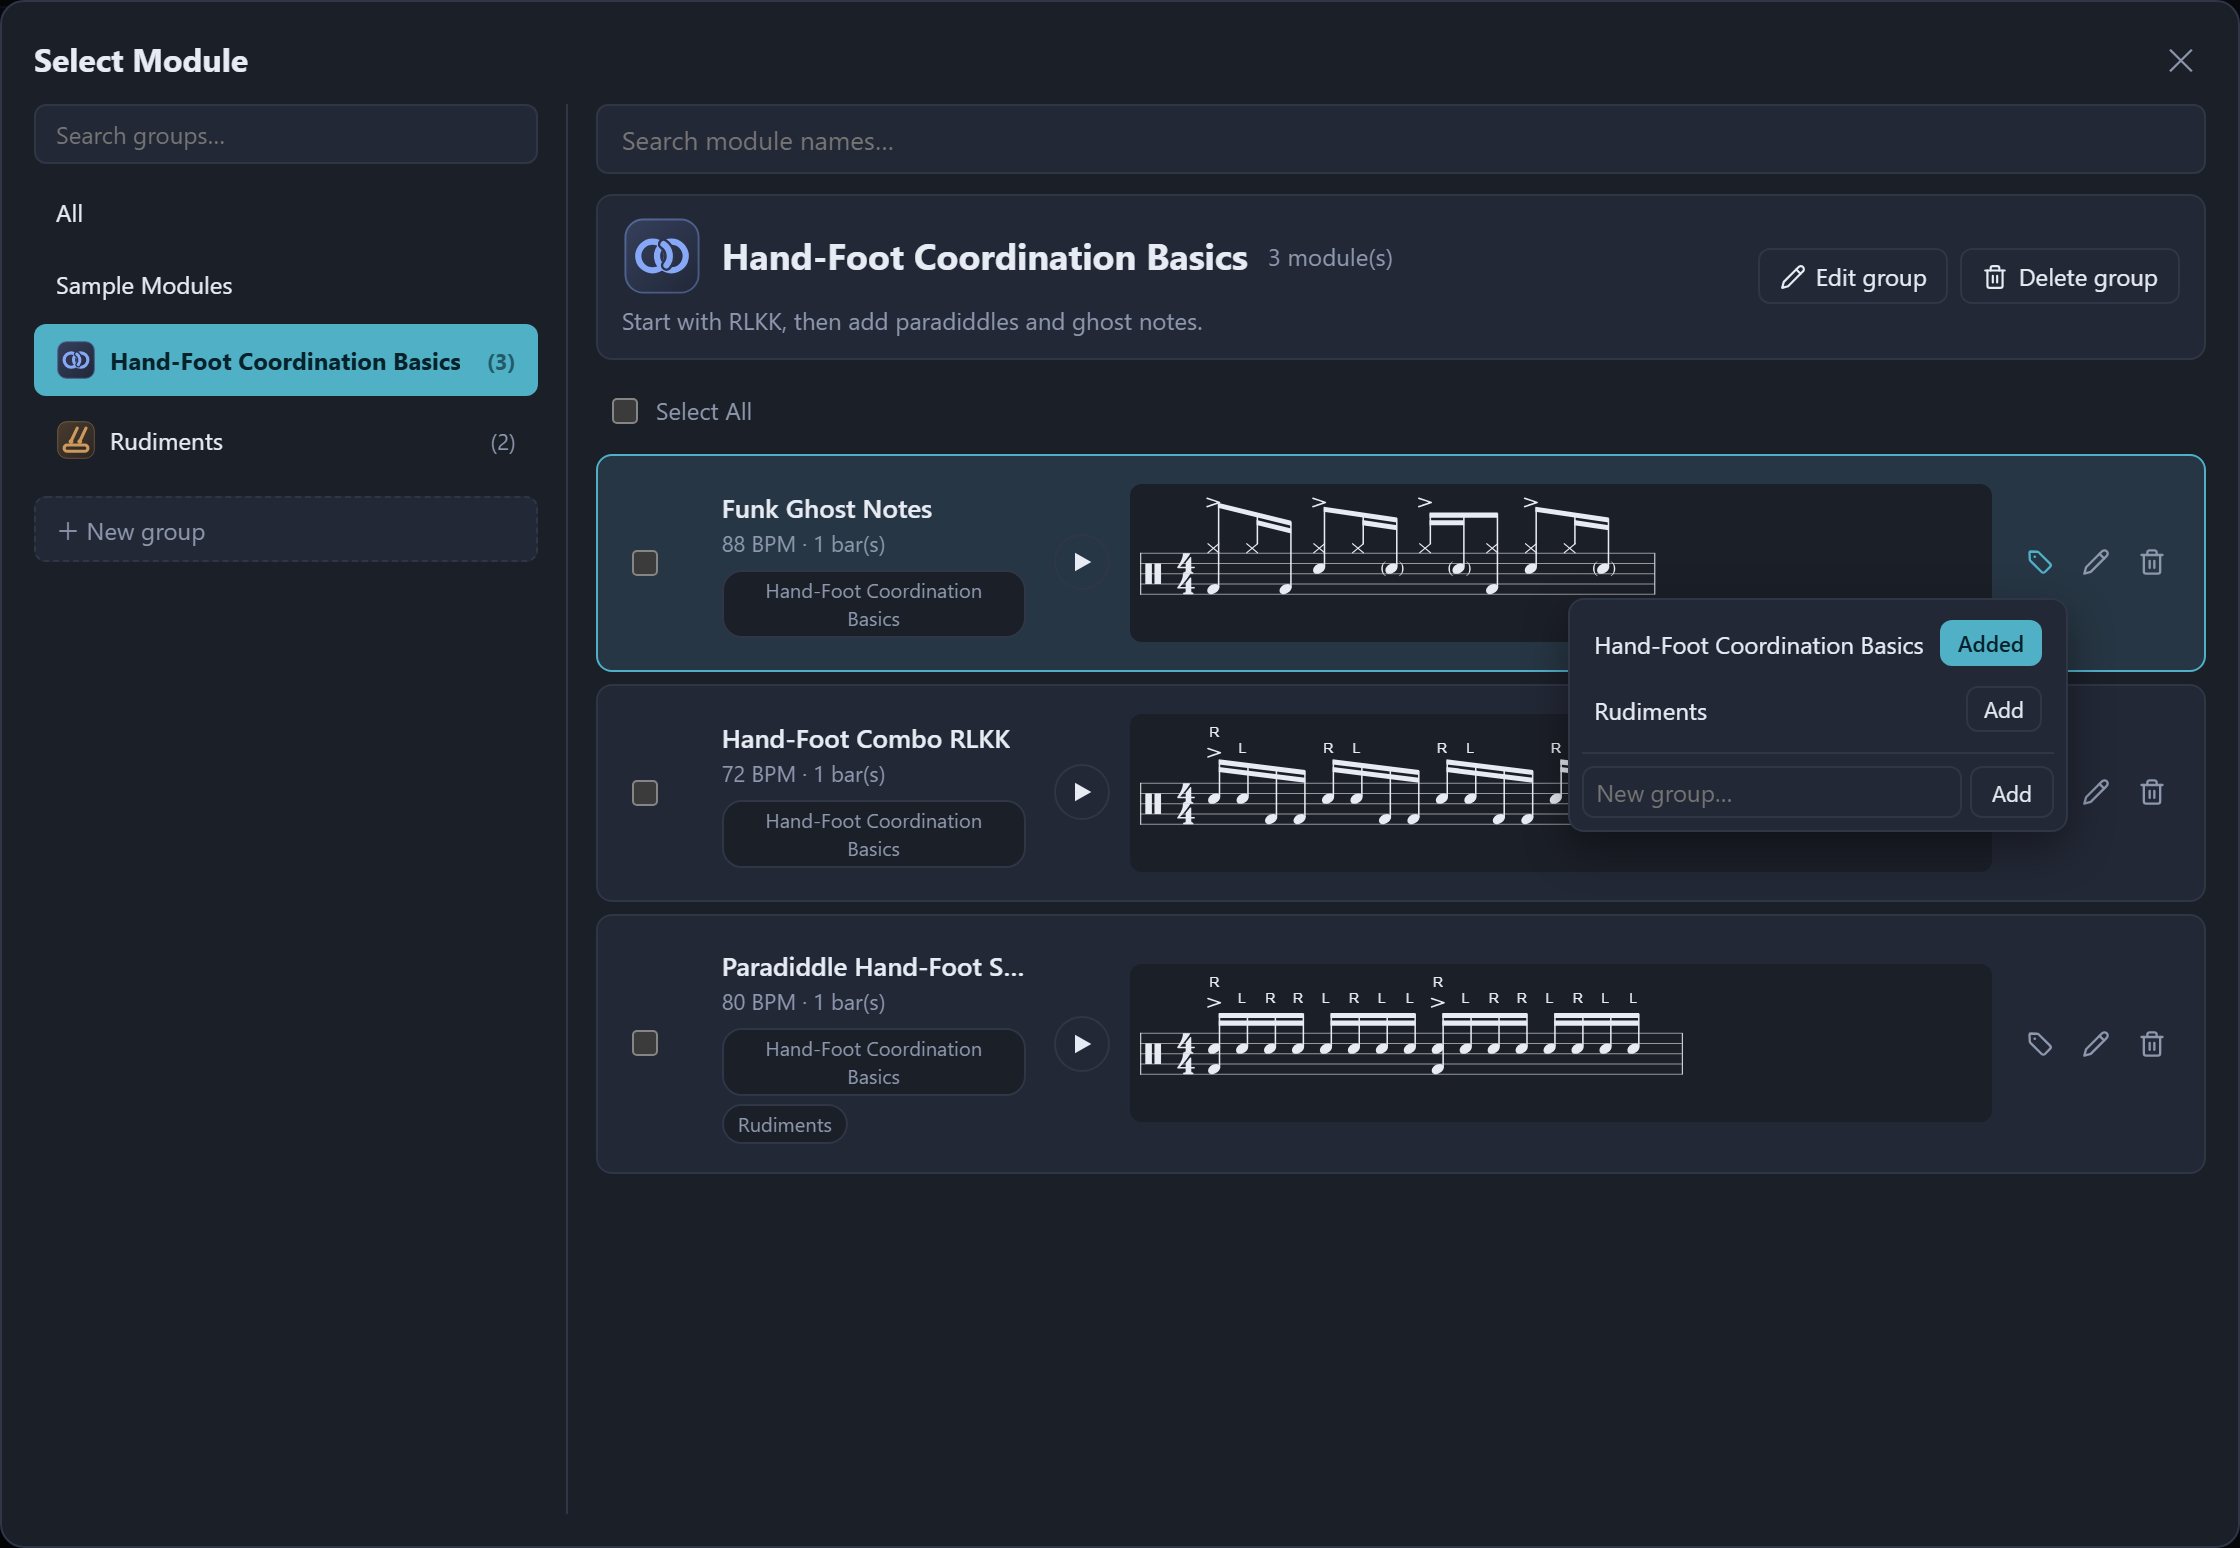Click Edit group button
2240x1548 pixels.
click(1852, 277)
